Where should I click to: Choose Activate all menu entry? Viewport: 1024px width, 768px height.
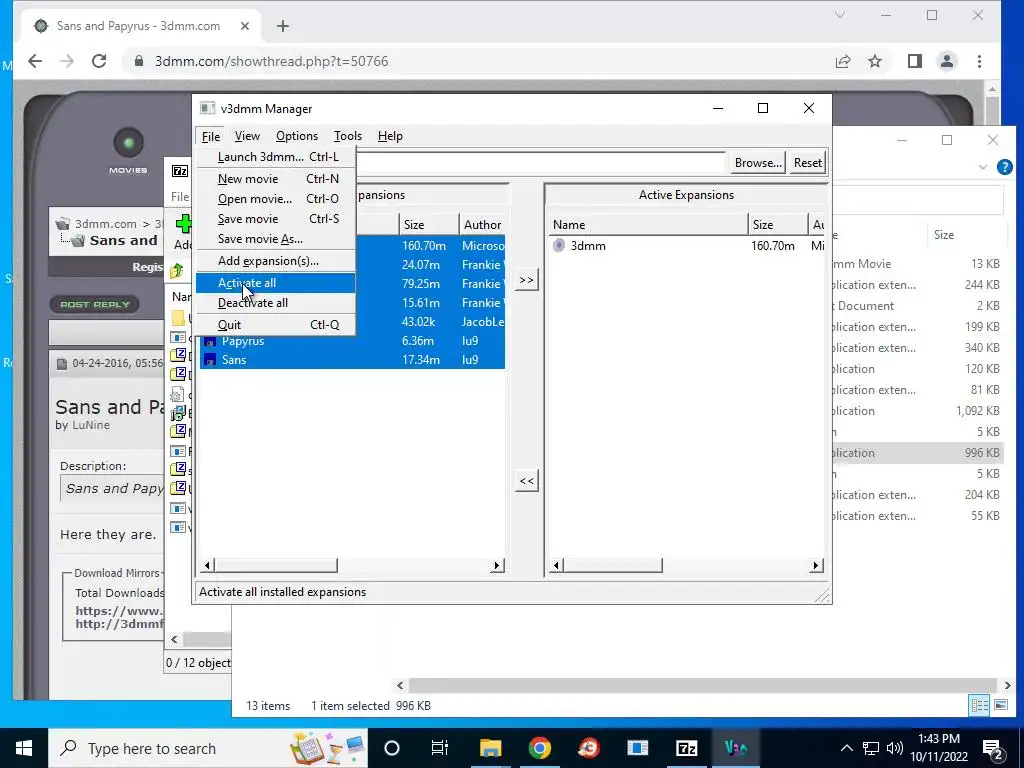click(276, 283)
